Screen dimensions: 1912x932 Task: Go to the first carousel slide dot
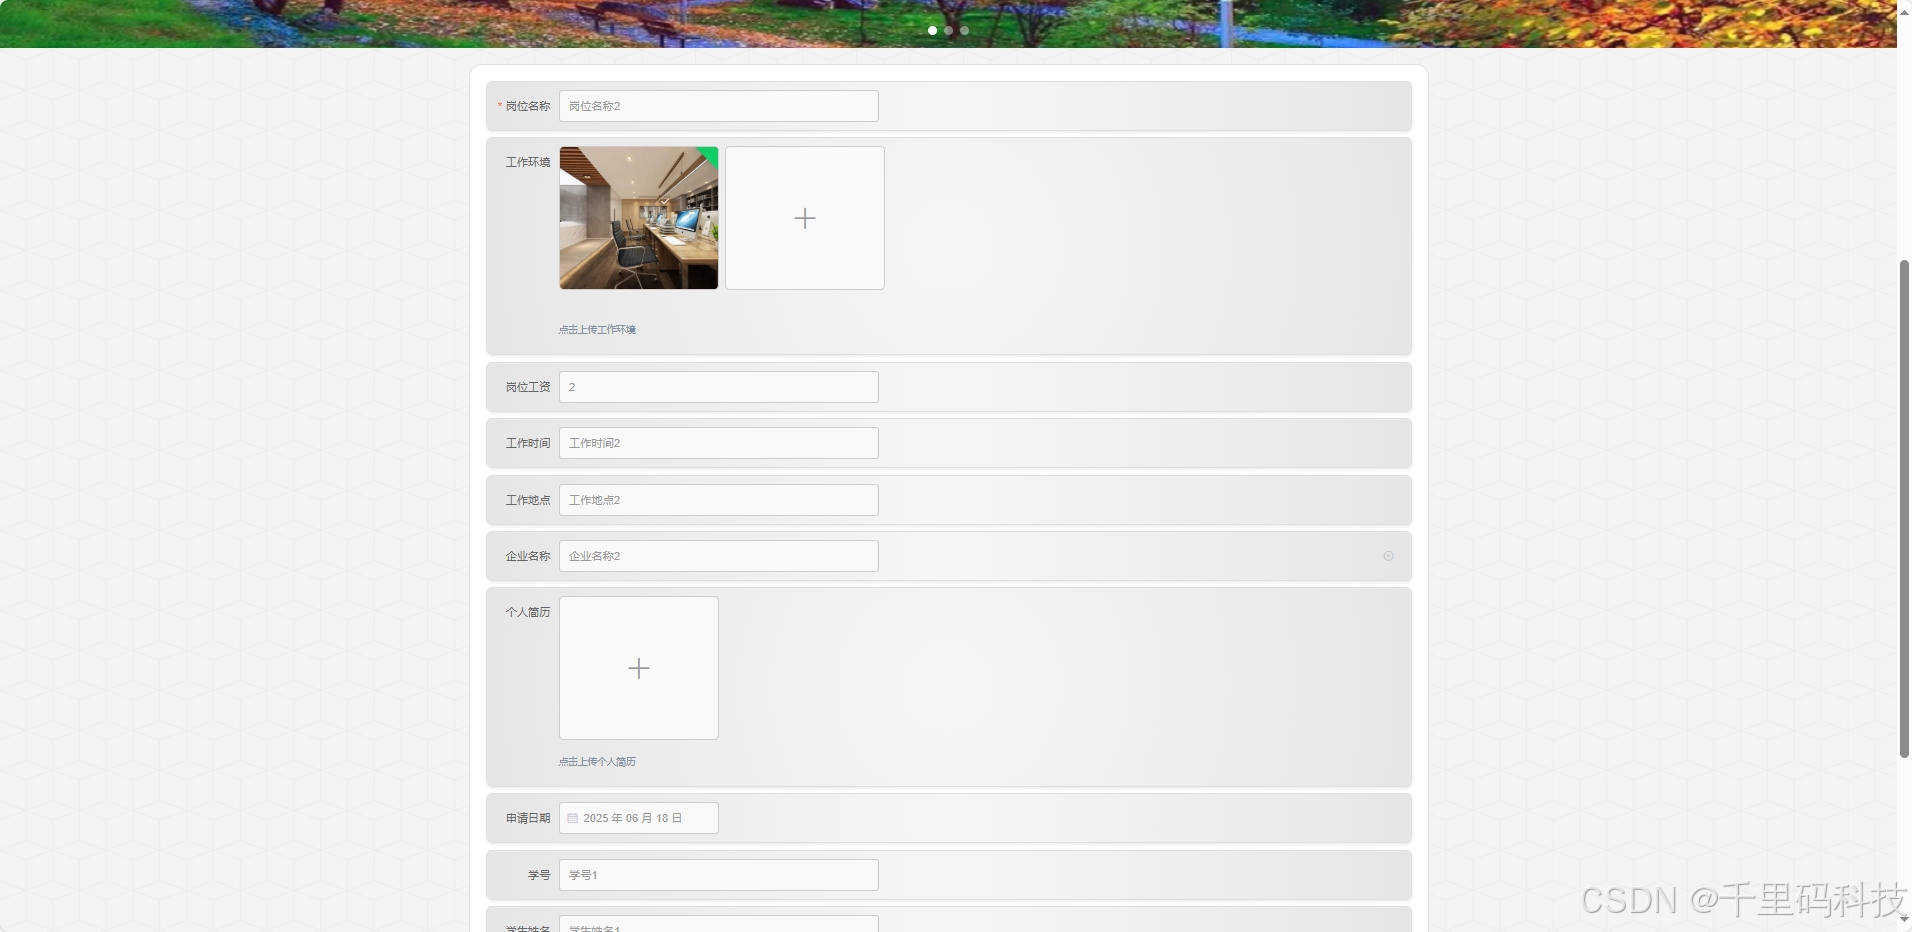click(x=932, y=30)
